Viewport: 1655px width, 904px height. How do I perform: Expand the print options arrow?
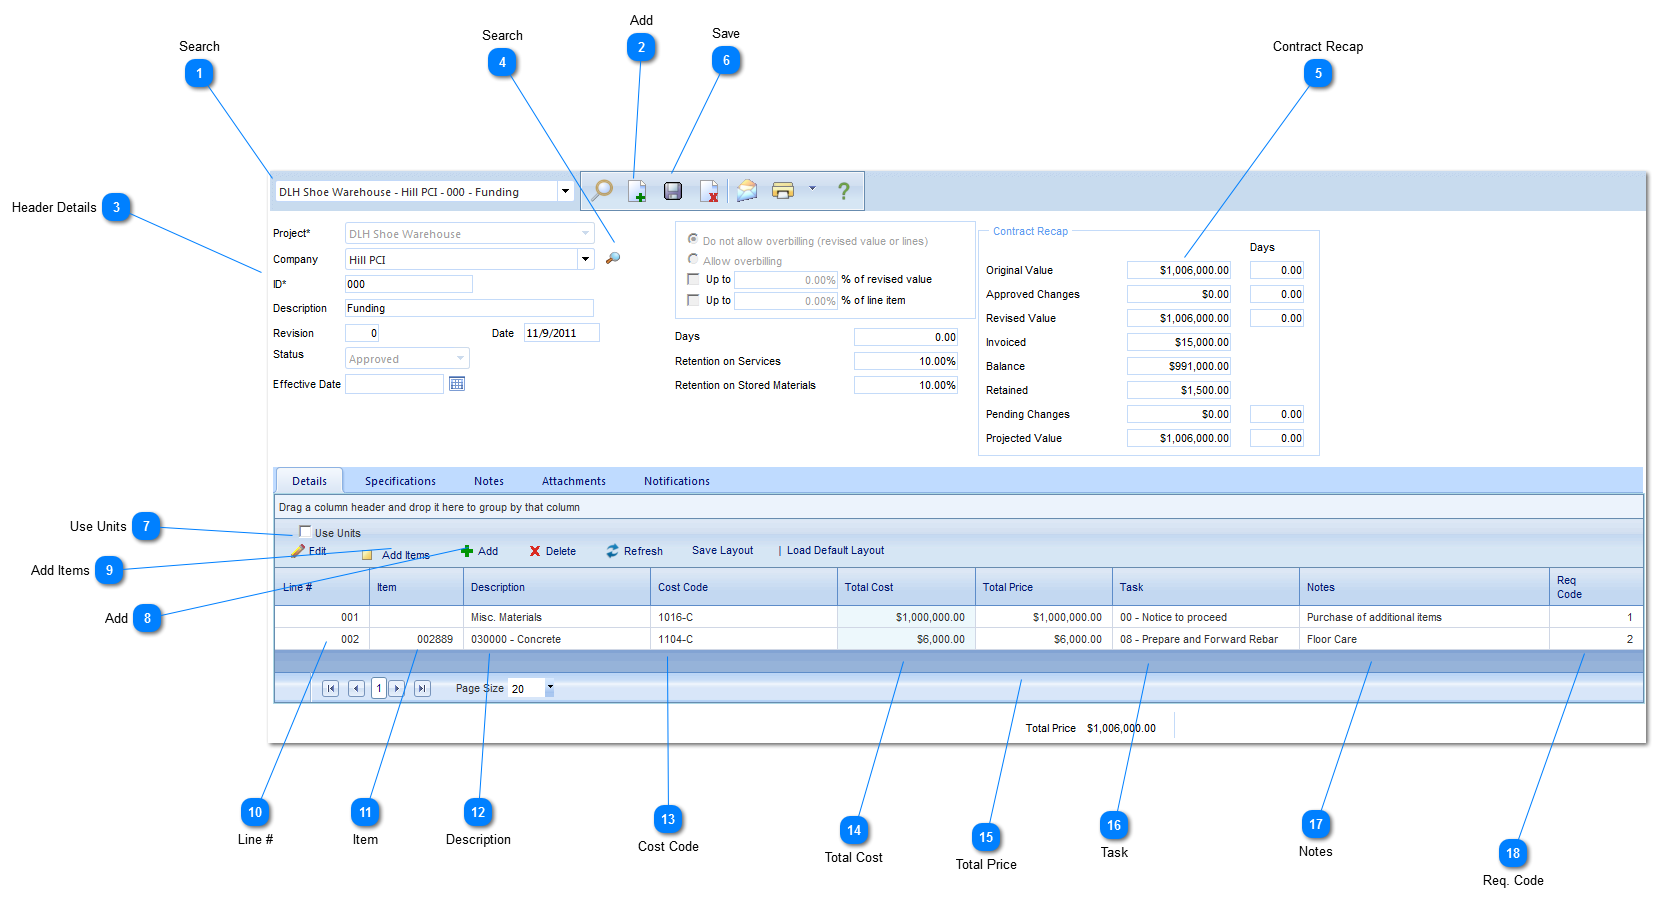(x=812, y=188)
